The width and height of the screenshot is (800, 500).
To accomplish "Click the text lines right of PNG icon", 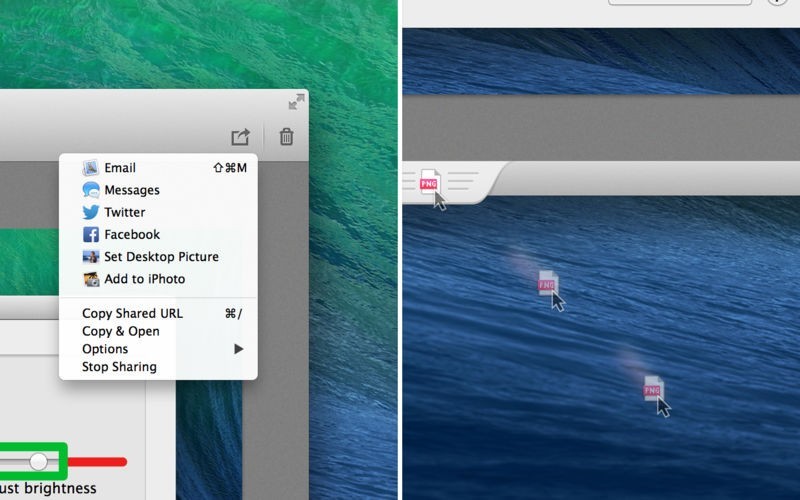I will click(x=462, y=181).
